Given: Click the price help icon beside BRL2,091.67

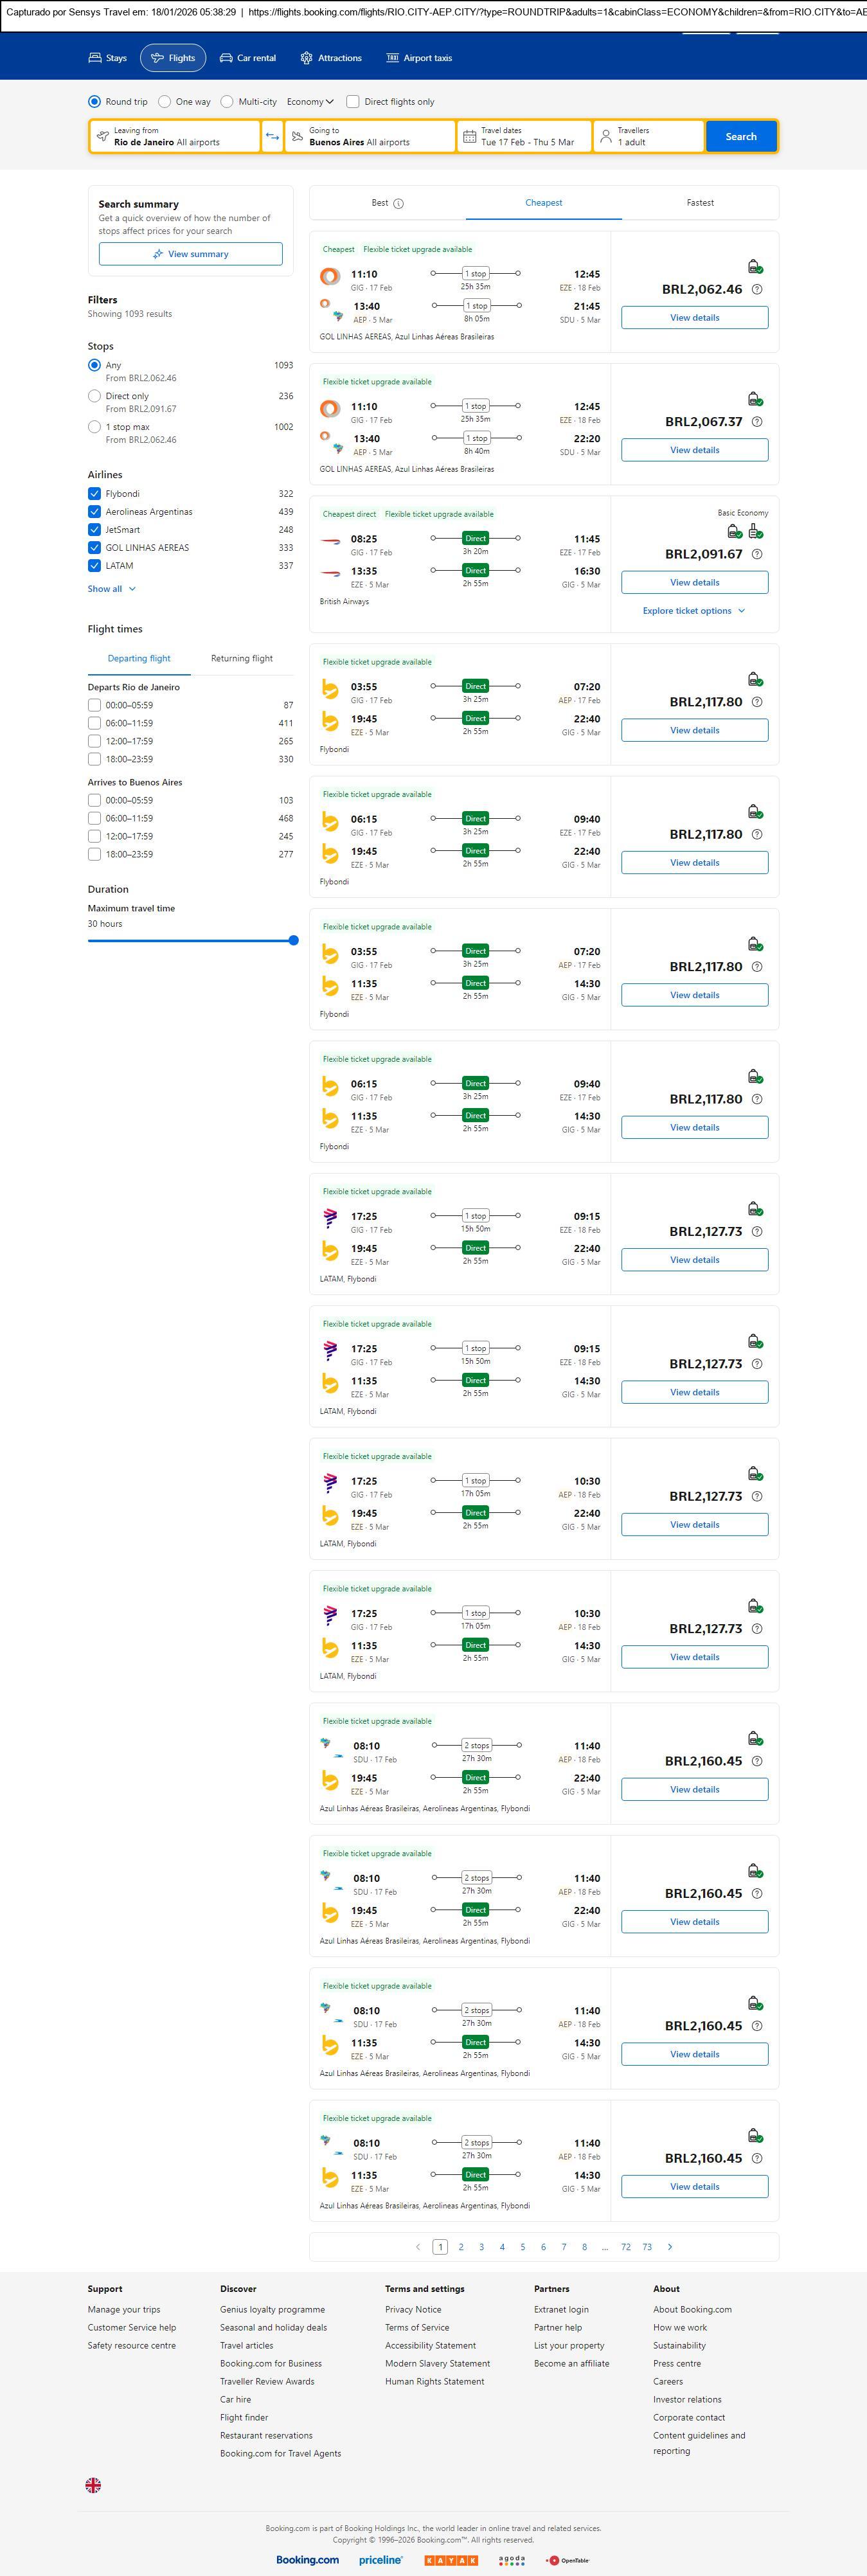Looking at the screenshot, I should click(757, 554).
